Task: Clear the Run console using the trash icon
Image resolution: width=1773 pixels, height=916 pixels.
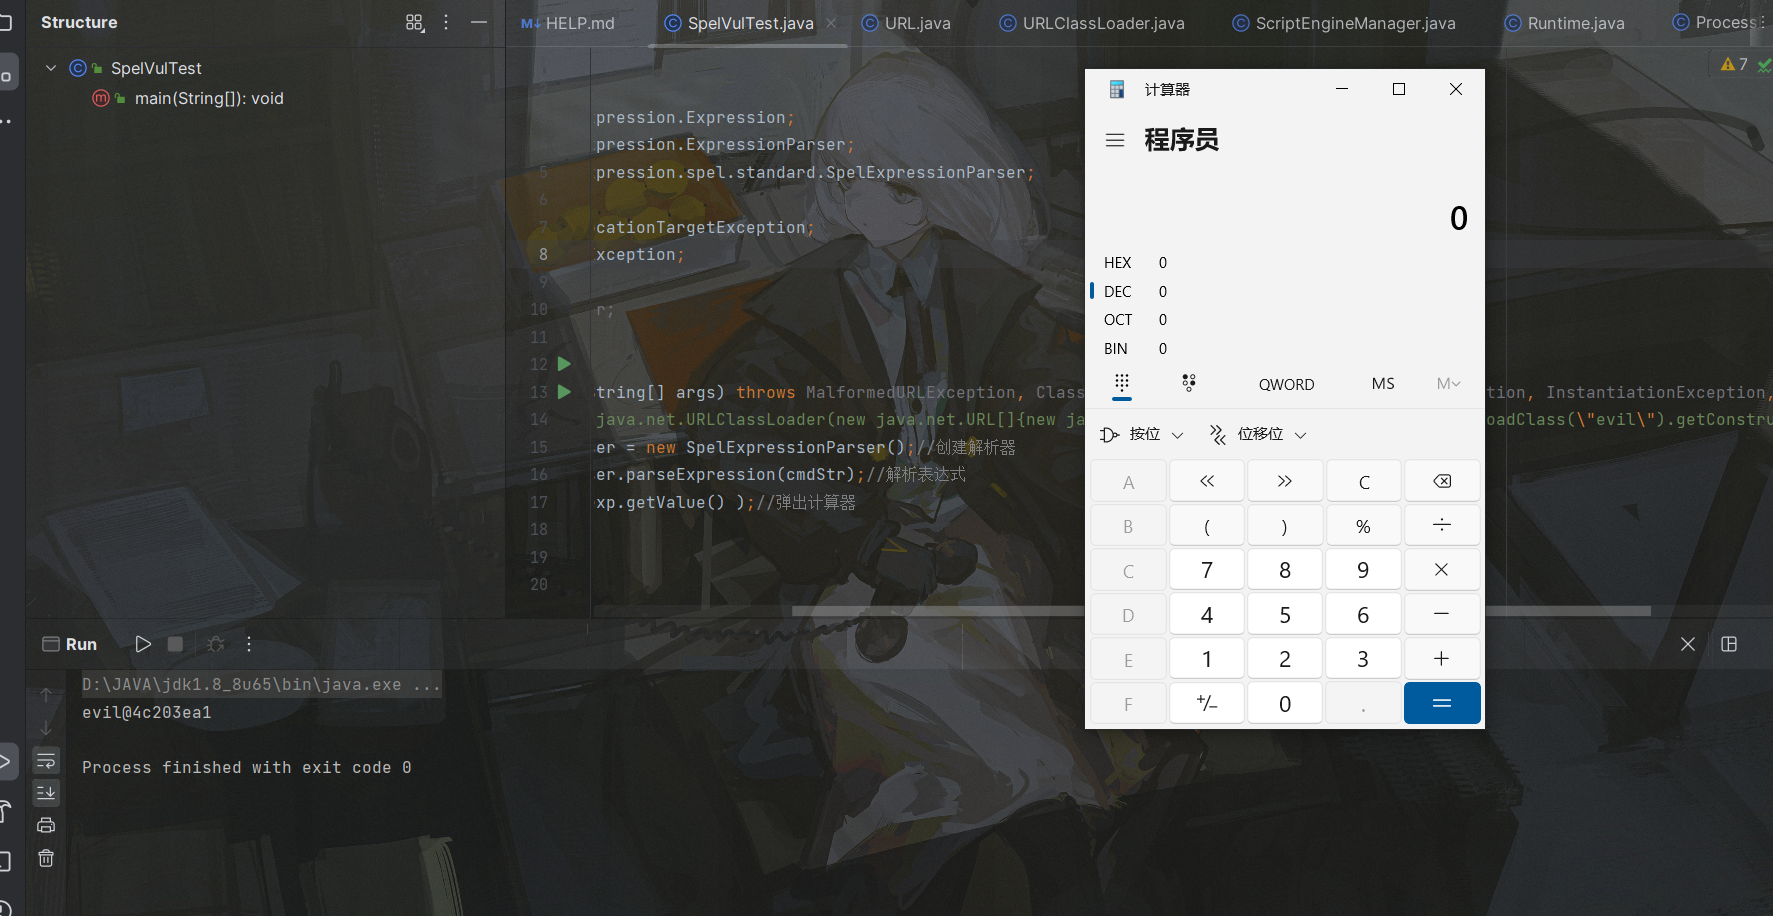Action: click(x=46, y=858)
